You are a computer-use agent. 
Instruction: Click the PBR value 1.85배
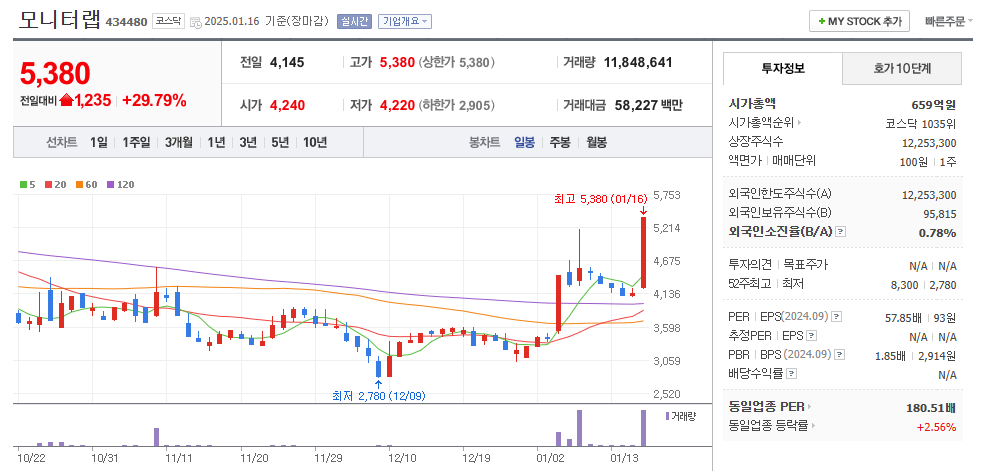click(x=890, y=356)
